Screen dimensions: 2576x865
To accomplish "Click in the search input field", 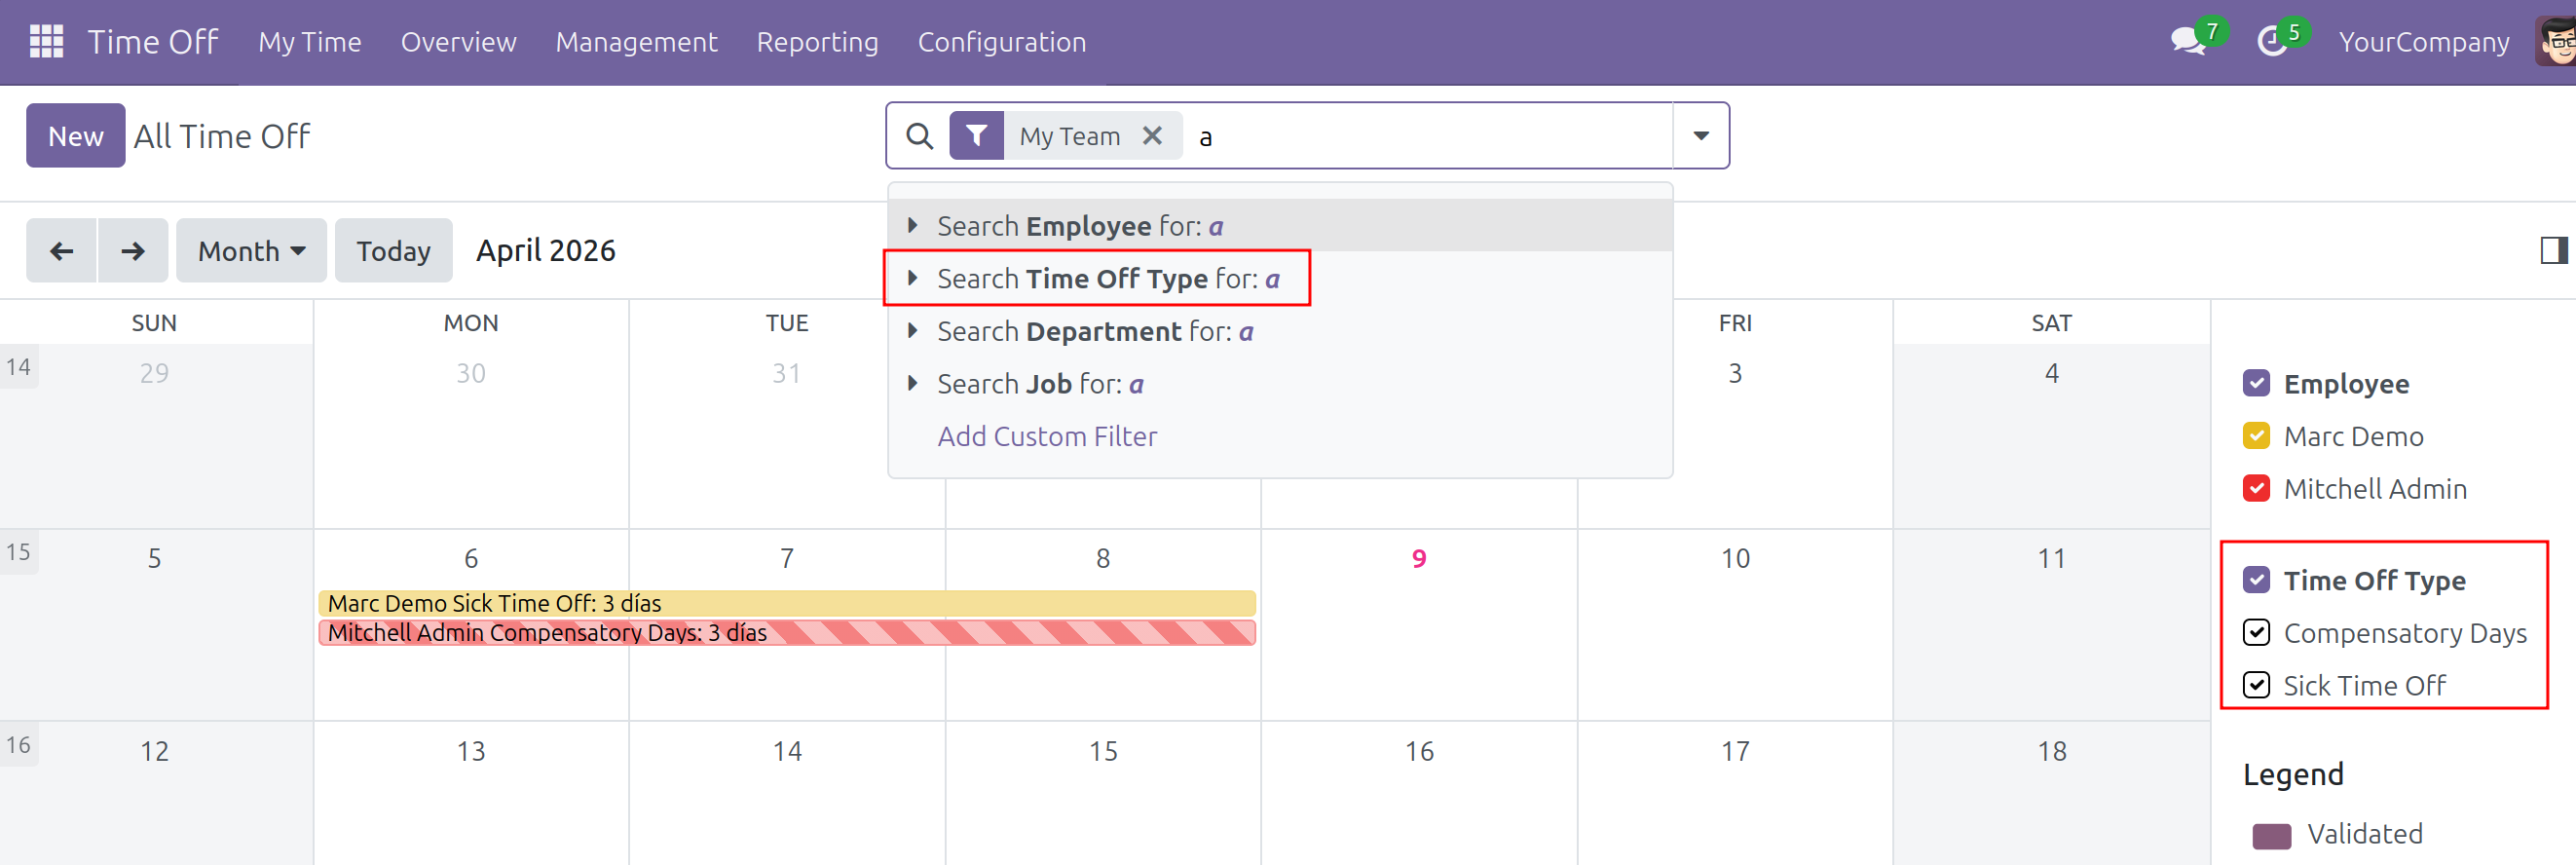I will click(1430, 136).
